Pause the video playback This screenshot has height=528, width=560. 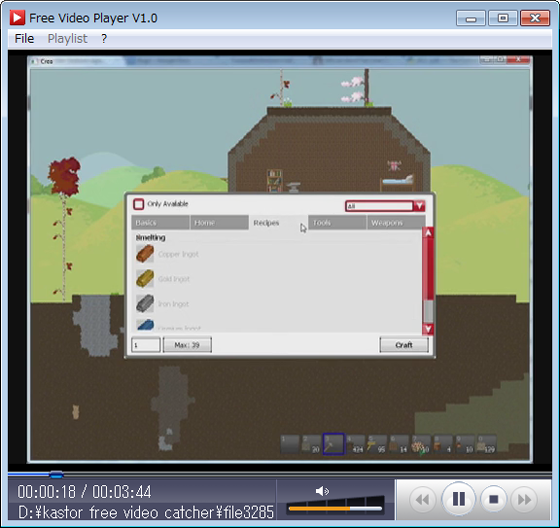point(459,499)
